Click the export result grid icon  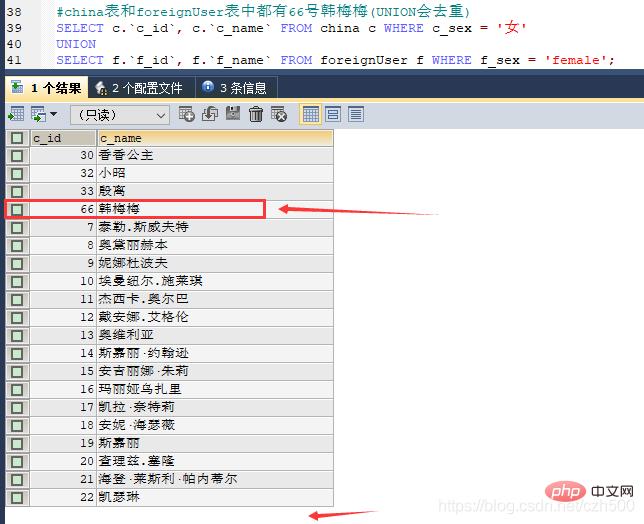pos(16,115)
